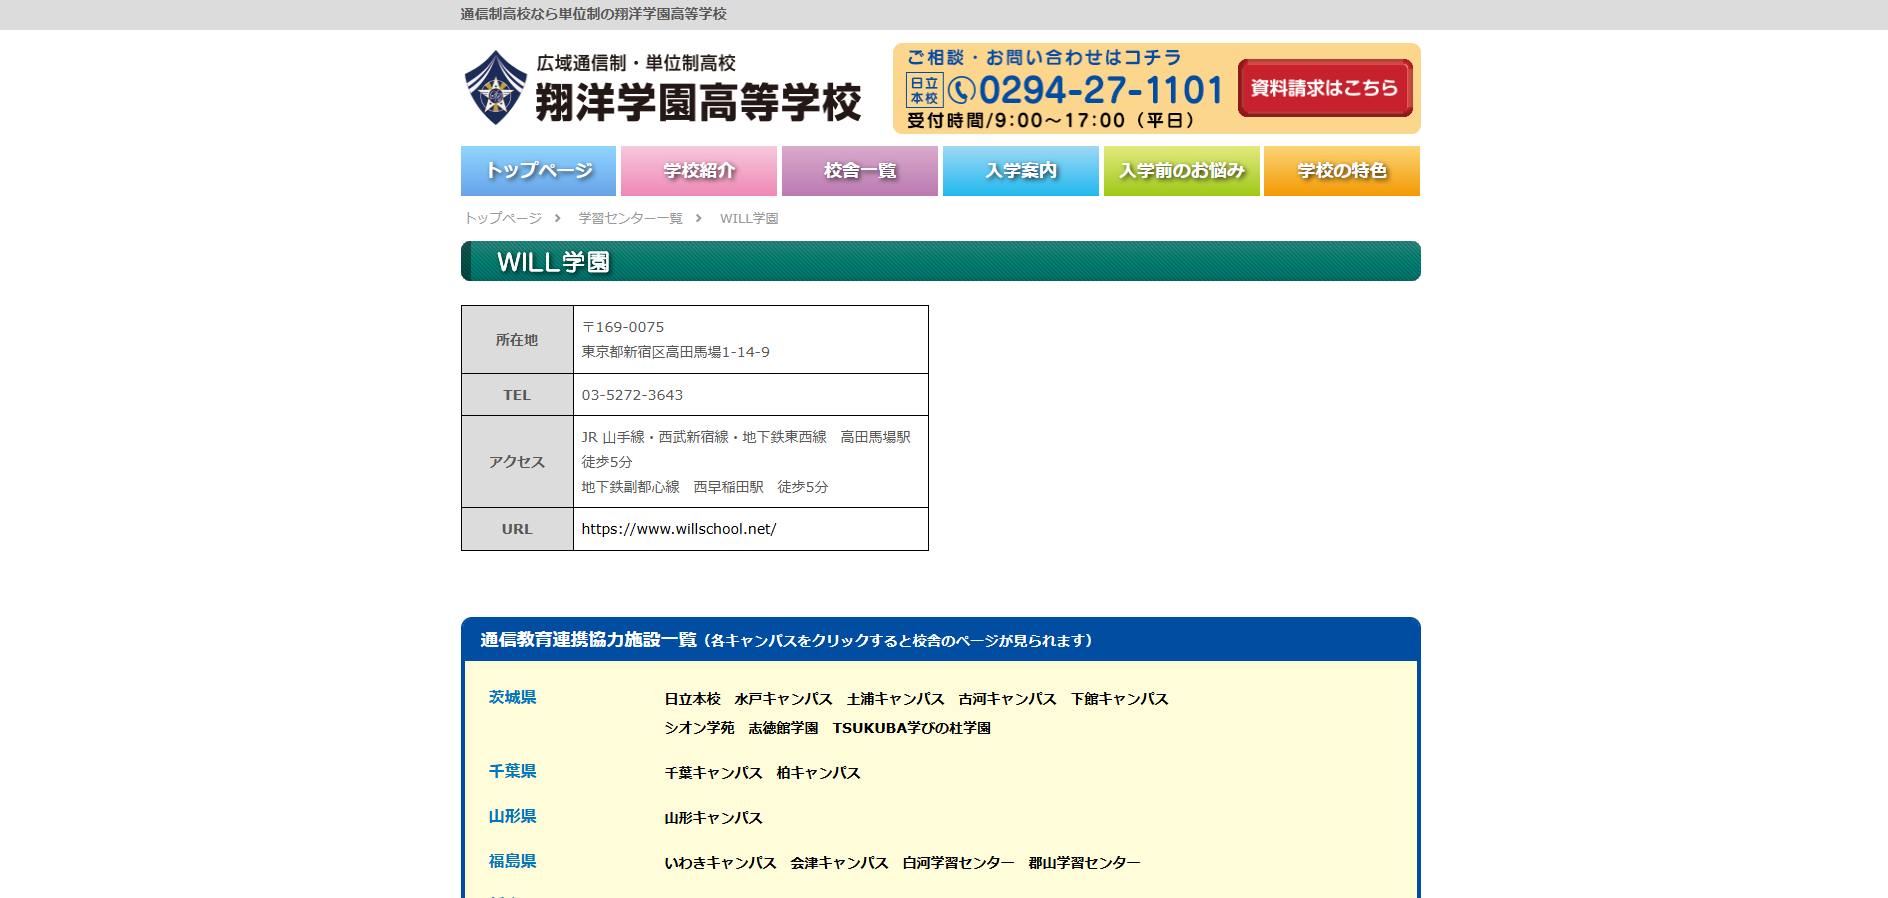1888x898 pixels.
Task: Select the 土浦キャンパス link
Action: click(895, 699)
